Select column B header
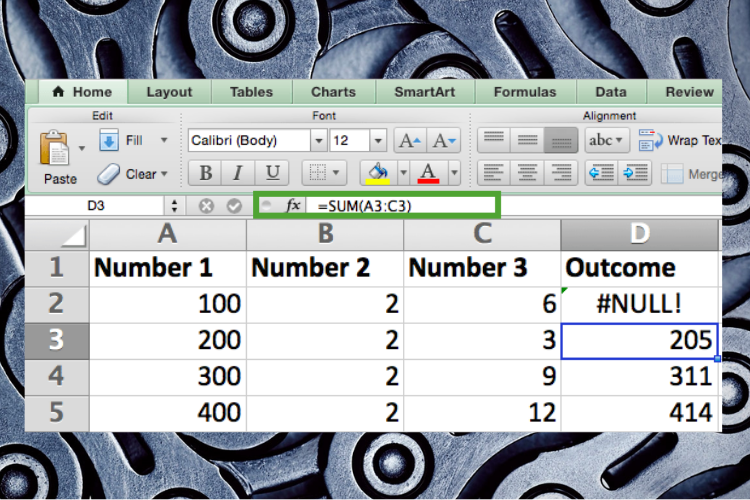Screen dimensions: 750x500 tap(325, 234)
